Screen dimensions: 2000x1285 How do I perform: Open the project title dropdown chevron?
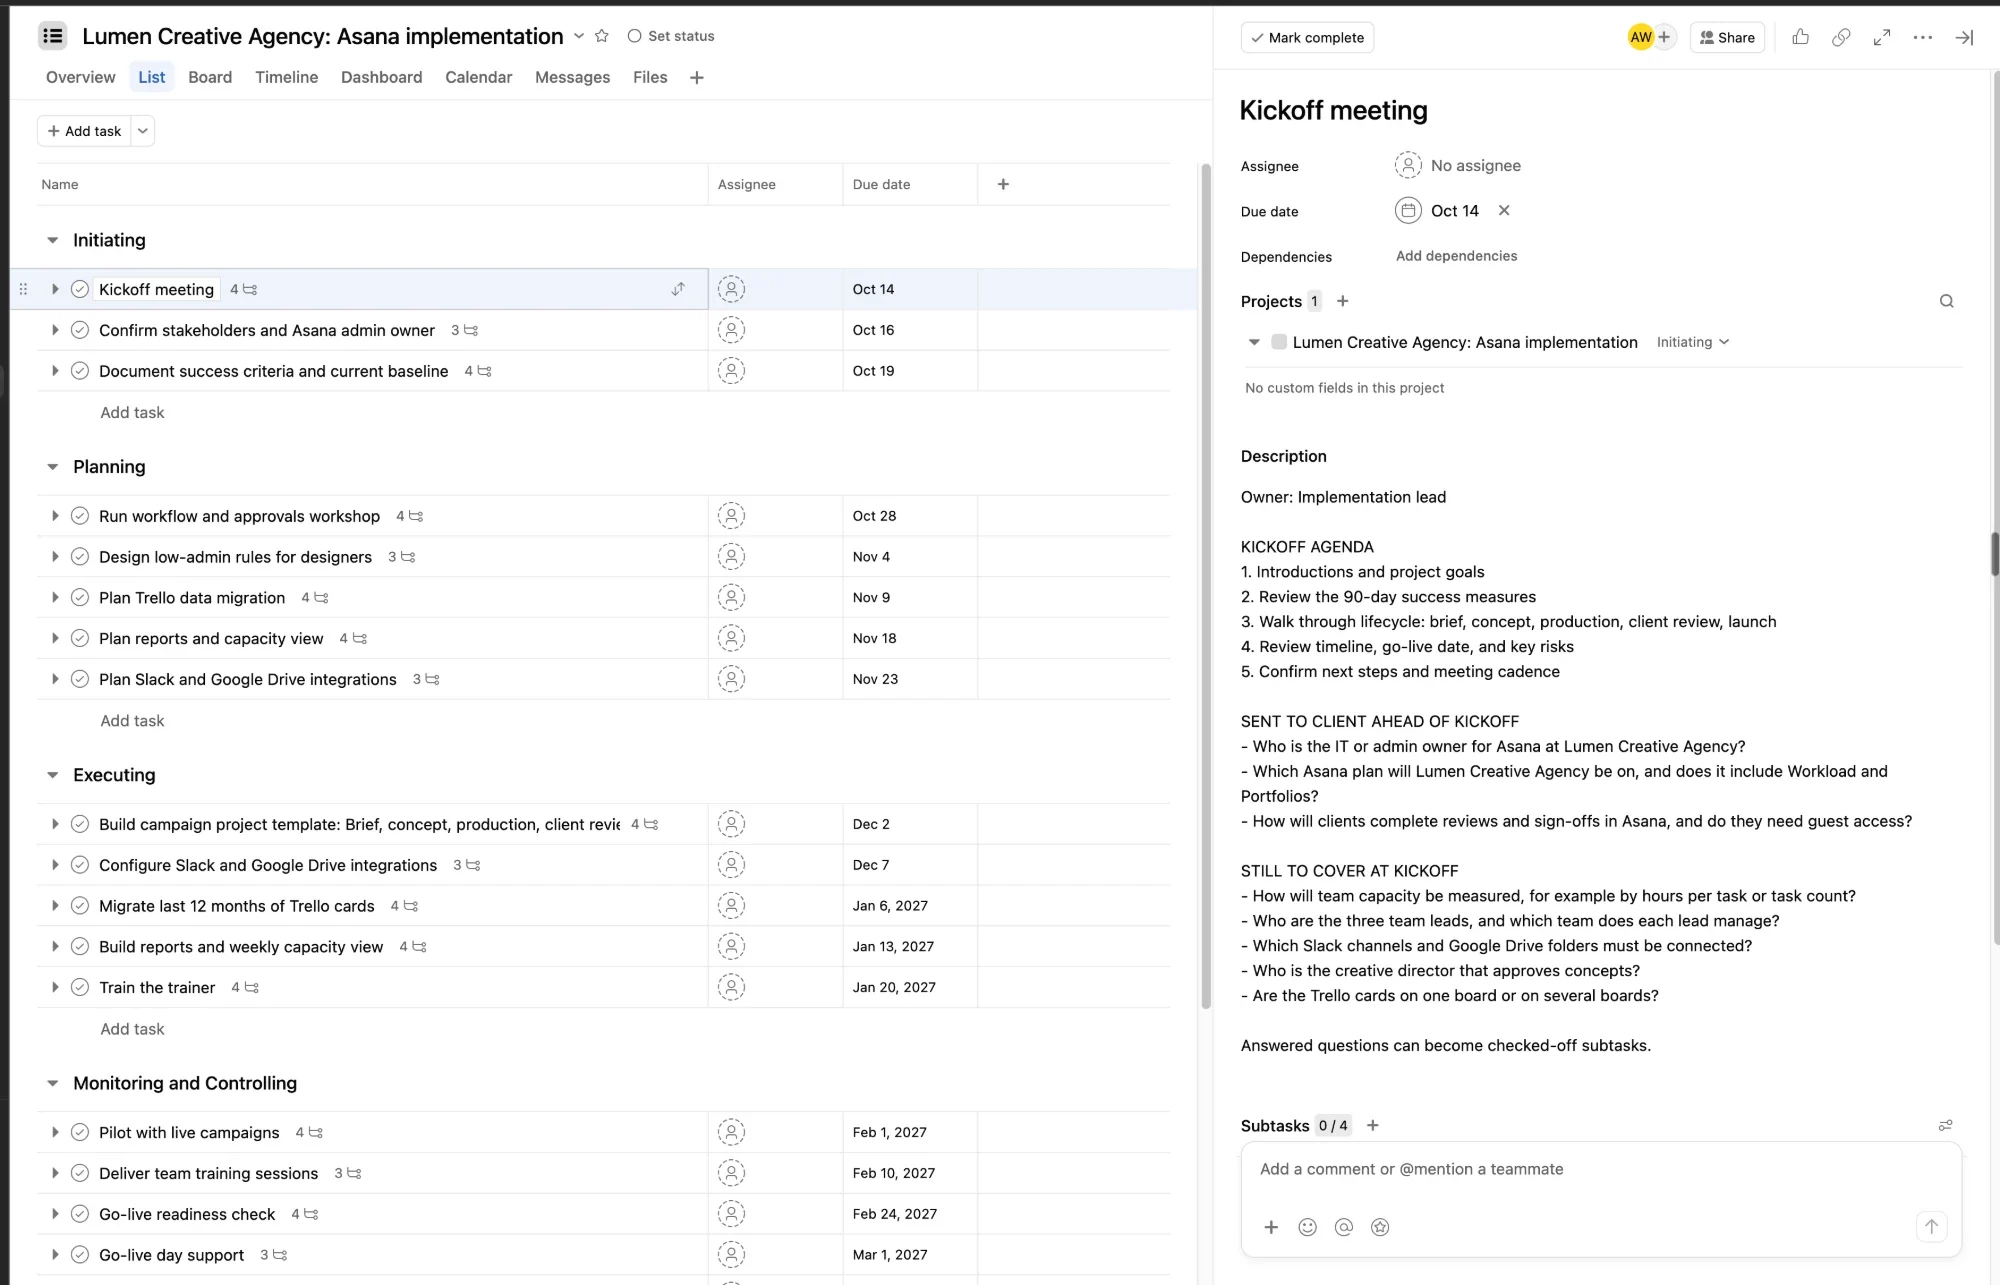point(578,36)
